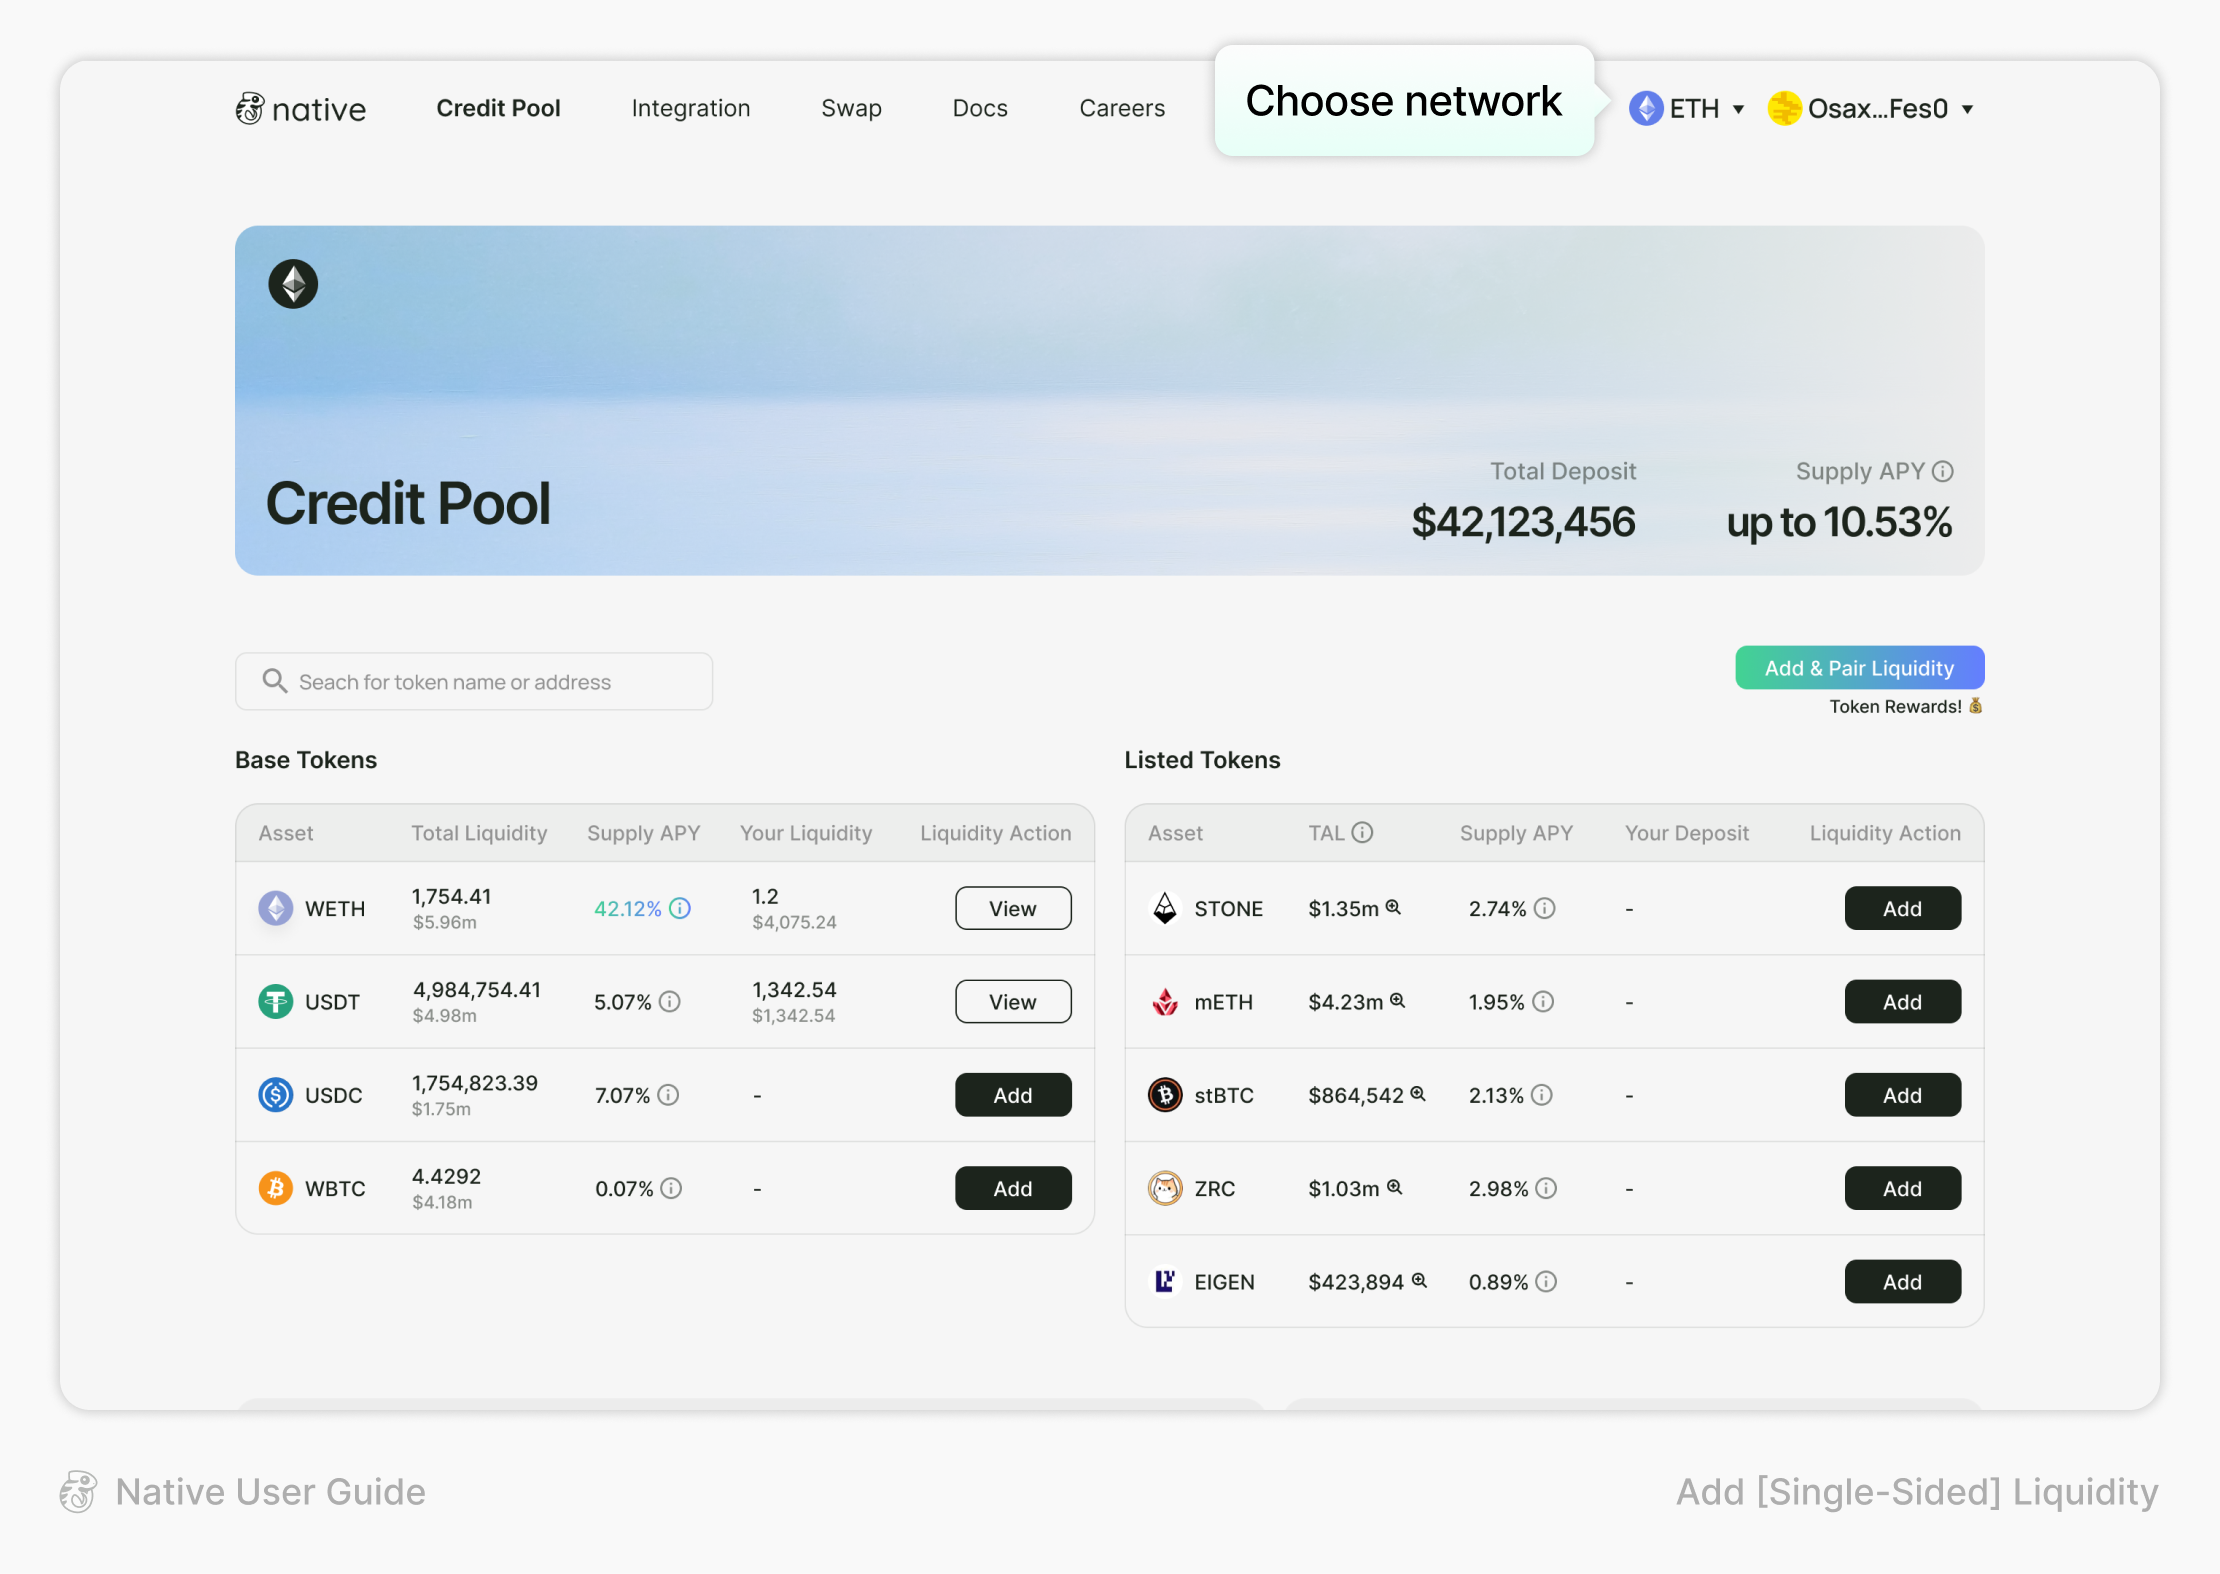2220x1574 pixels.
Task: Click the TAL column info icon
Action: [1363, 832]
